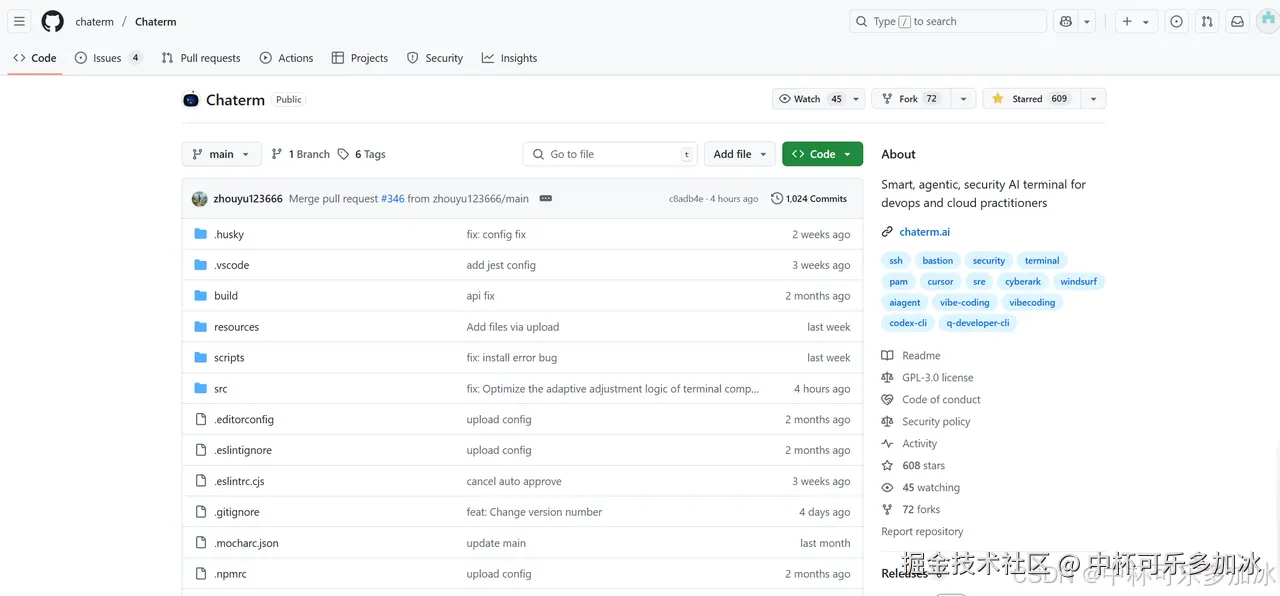
Task: Click the Go to file search field
Action: (610, 154)
